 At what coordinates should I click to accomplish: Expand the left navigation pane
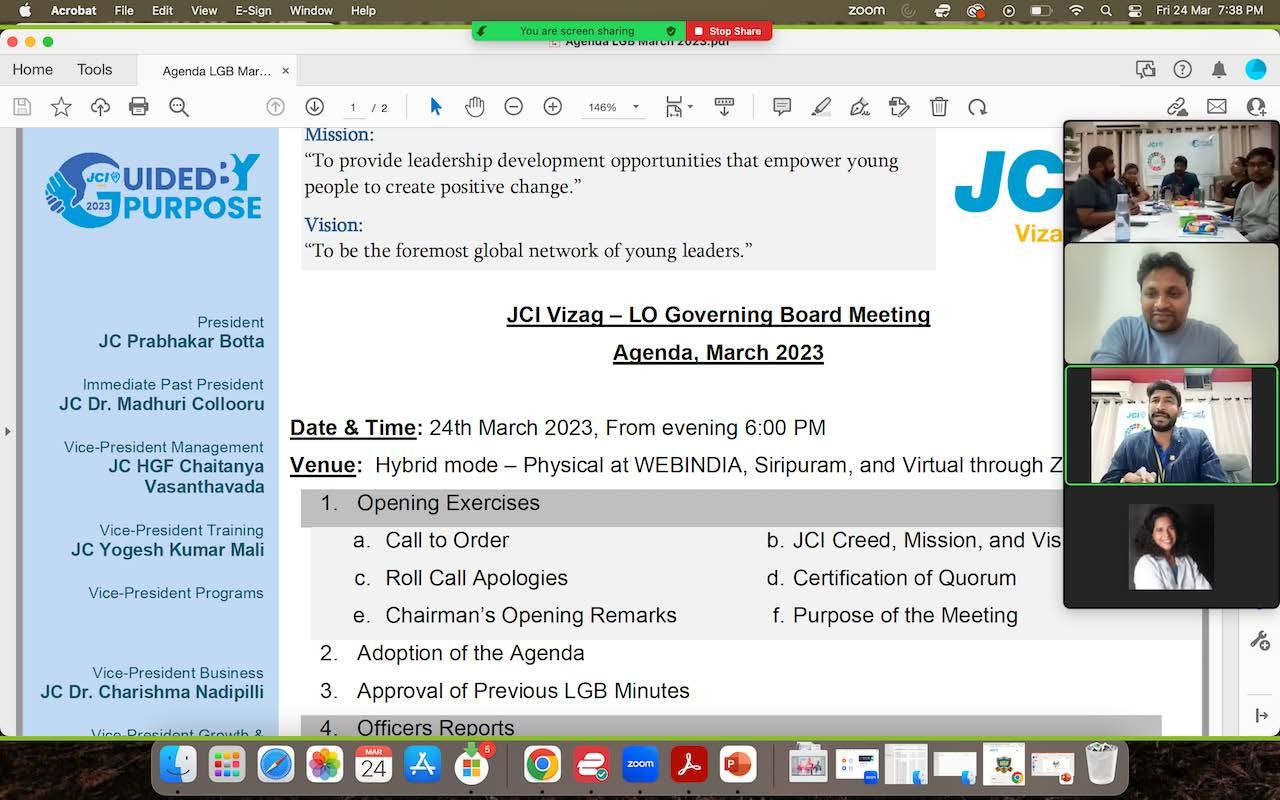8,432
